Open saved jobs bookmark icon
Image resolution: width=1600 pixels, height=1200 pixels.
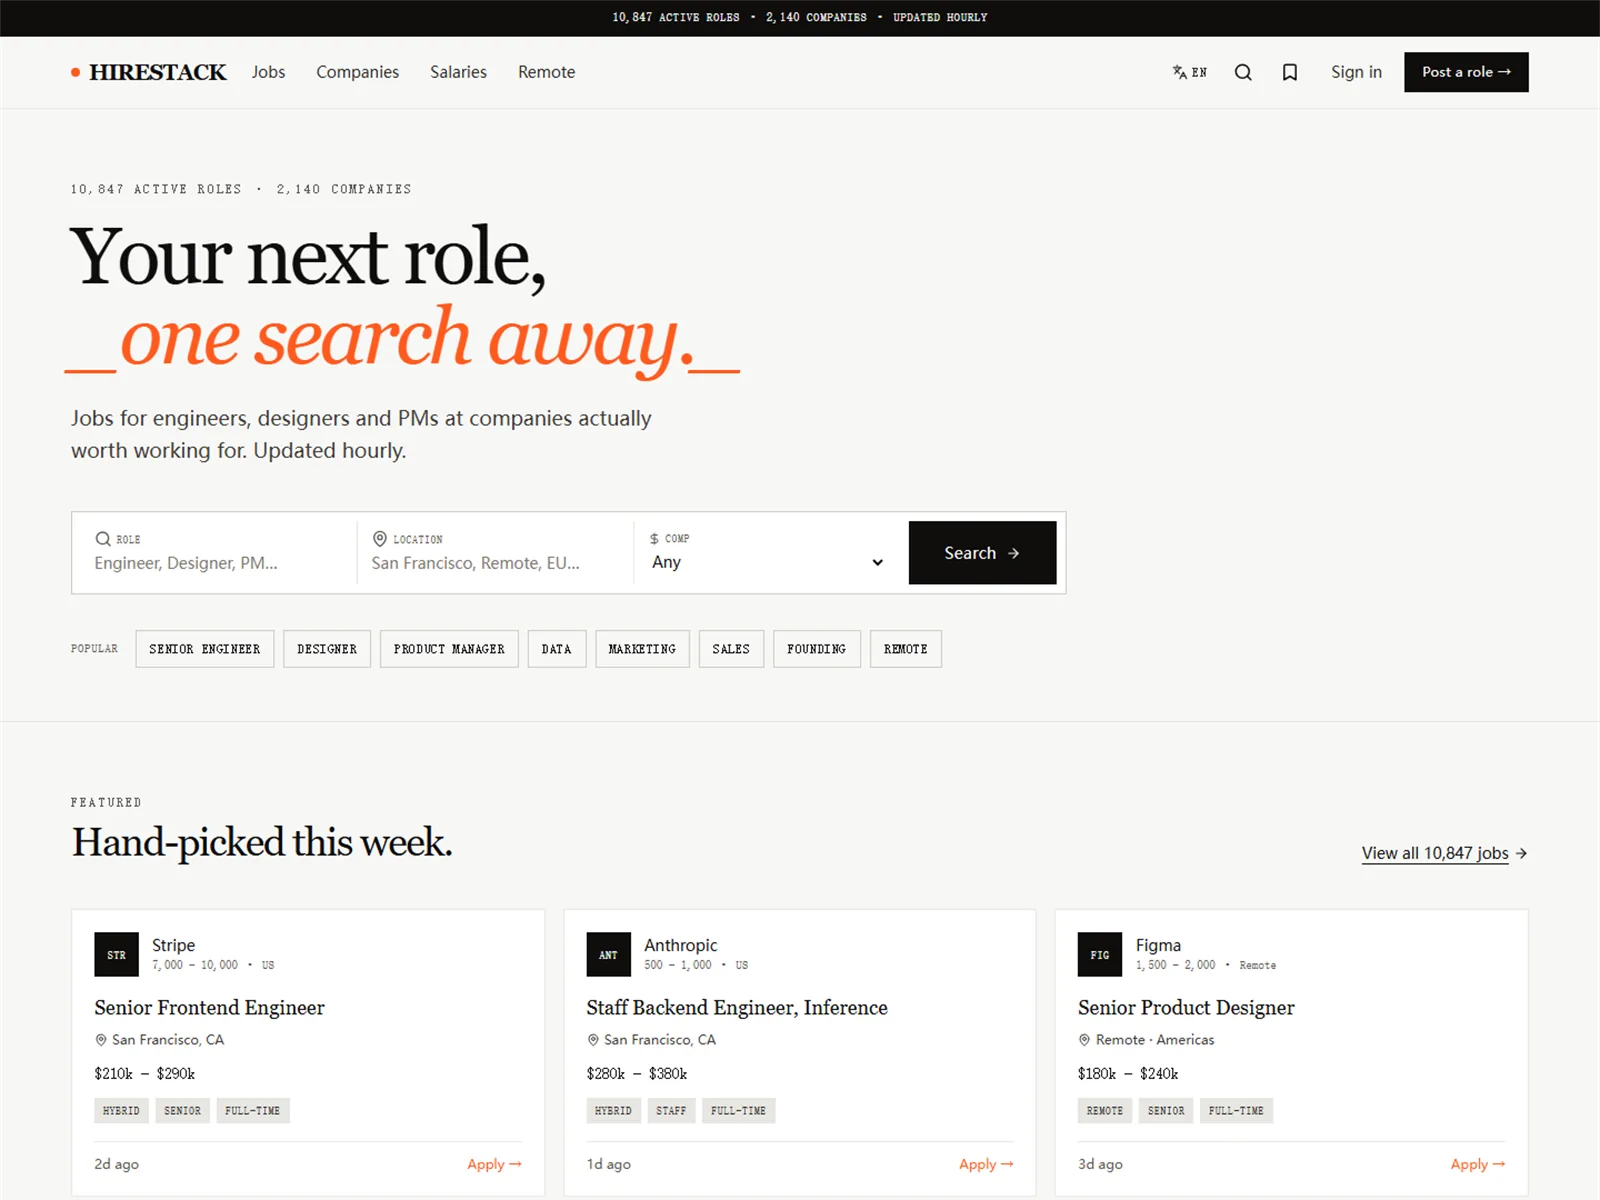[1290, 72]
